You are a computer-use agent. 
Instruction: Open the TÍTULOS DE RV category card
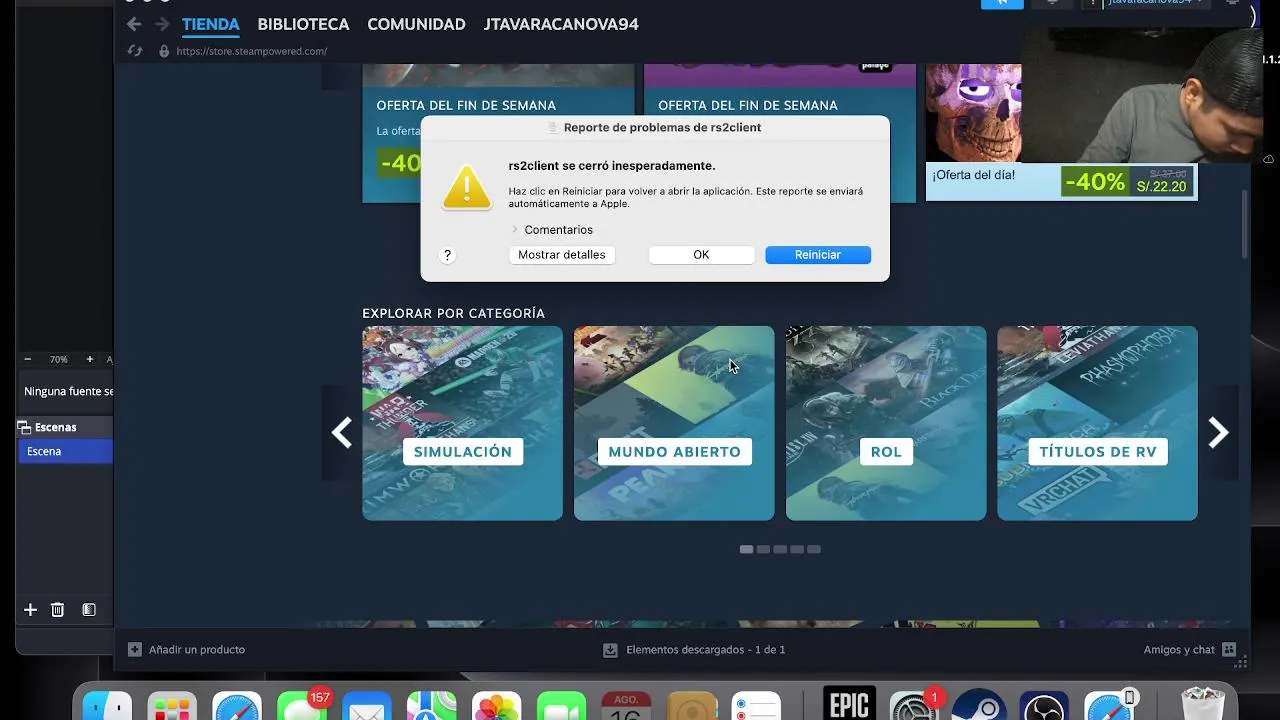click(x=1097, y=423)
